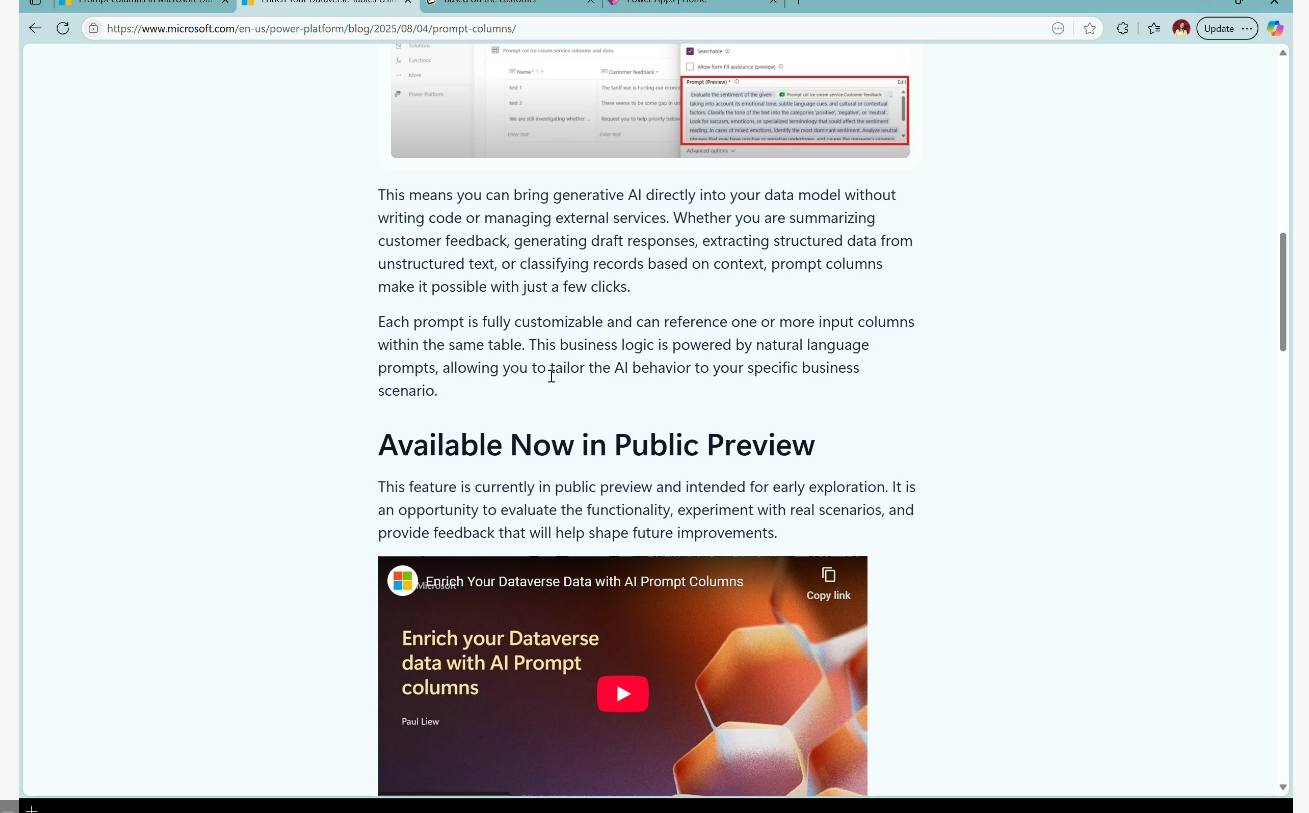View site information via the lock icon
The image size is (1309, 813).
[94, 28]
